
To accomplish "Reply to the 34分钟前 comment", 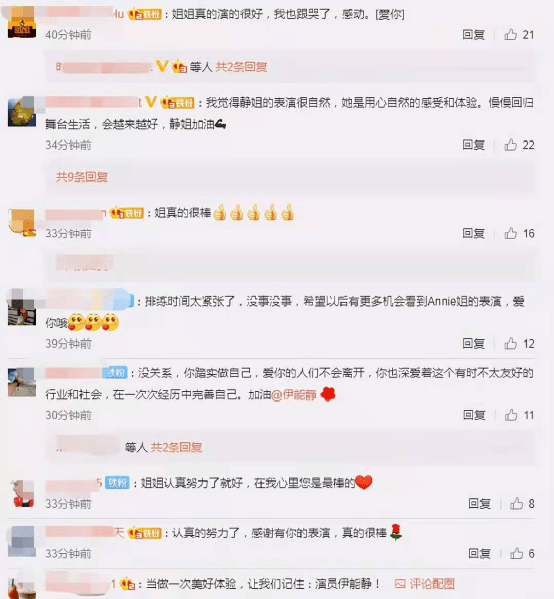I will pyautogui.click(x=473, y=145).
